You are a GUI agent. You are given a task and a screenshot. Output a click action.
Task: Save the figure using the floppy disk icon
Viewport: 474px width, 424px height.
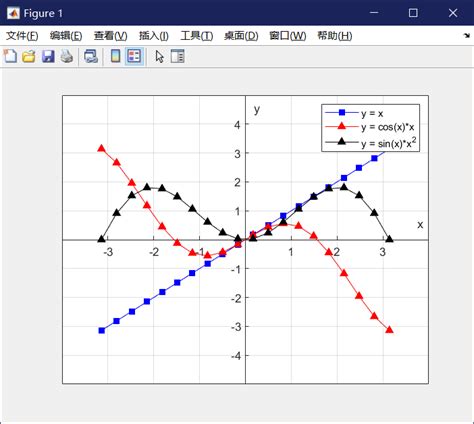click(48, 56)
